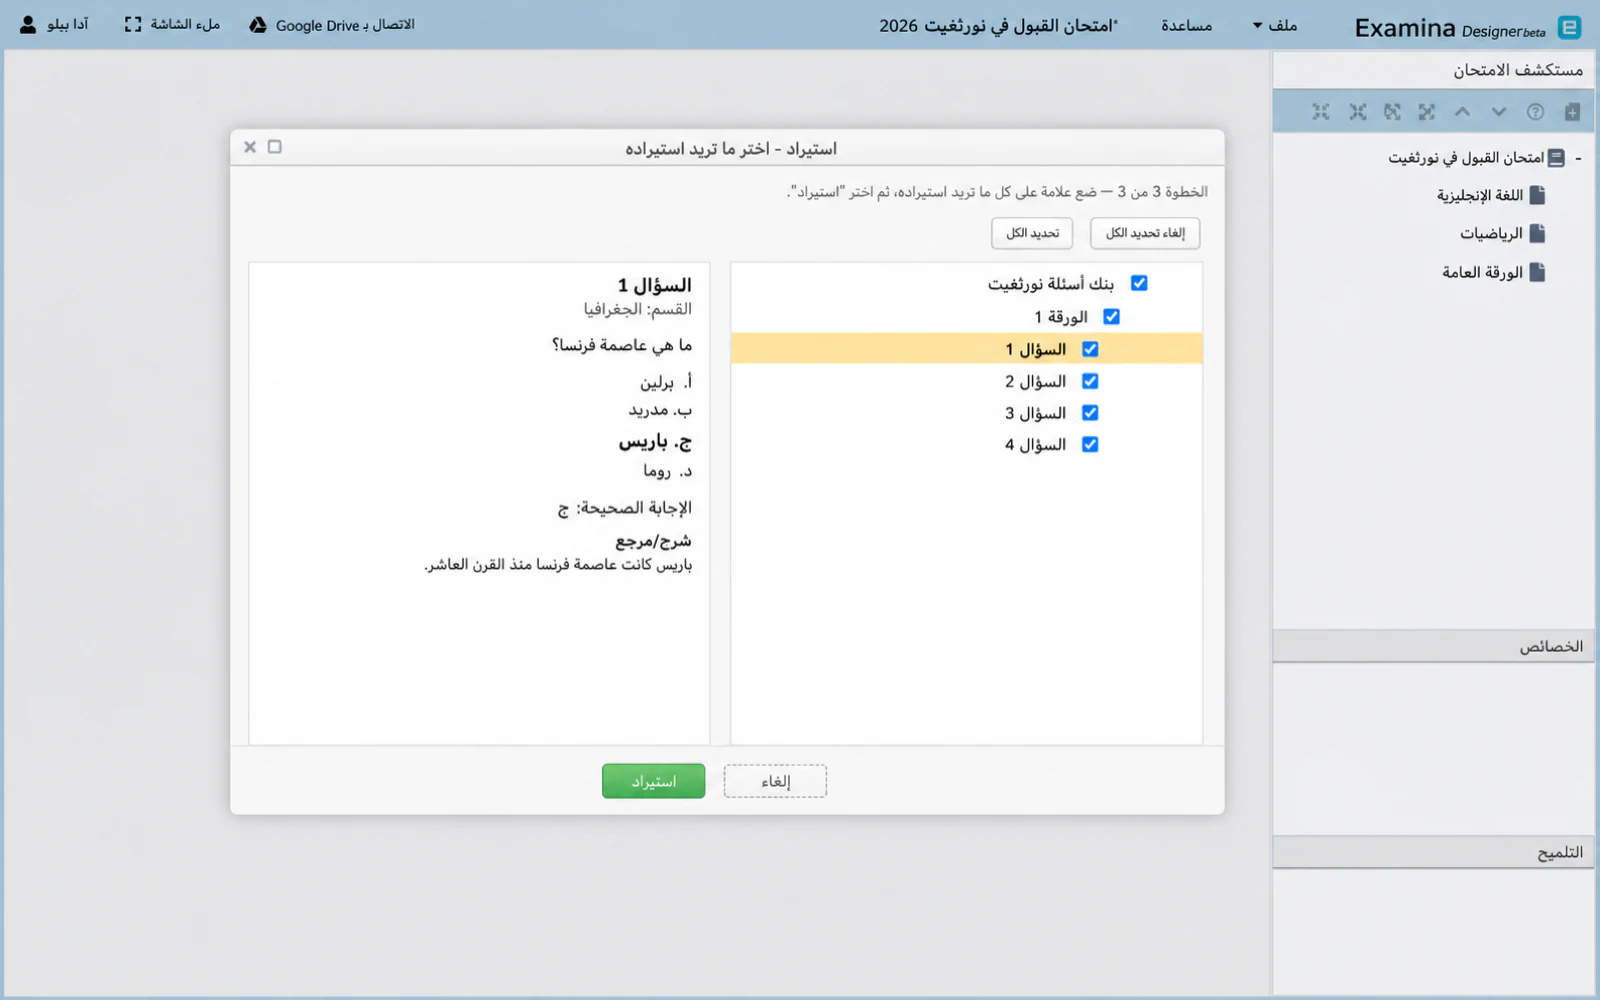
Task: Click the move up chevron in explorer toolbar
Action: point(1462,112)
